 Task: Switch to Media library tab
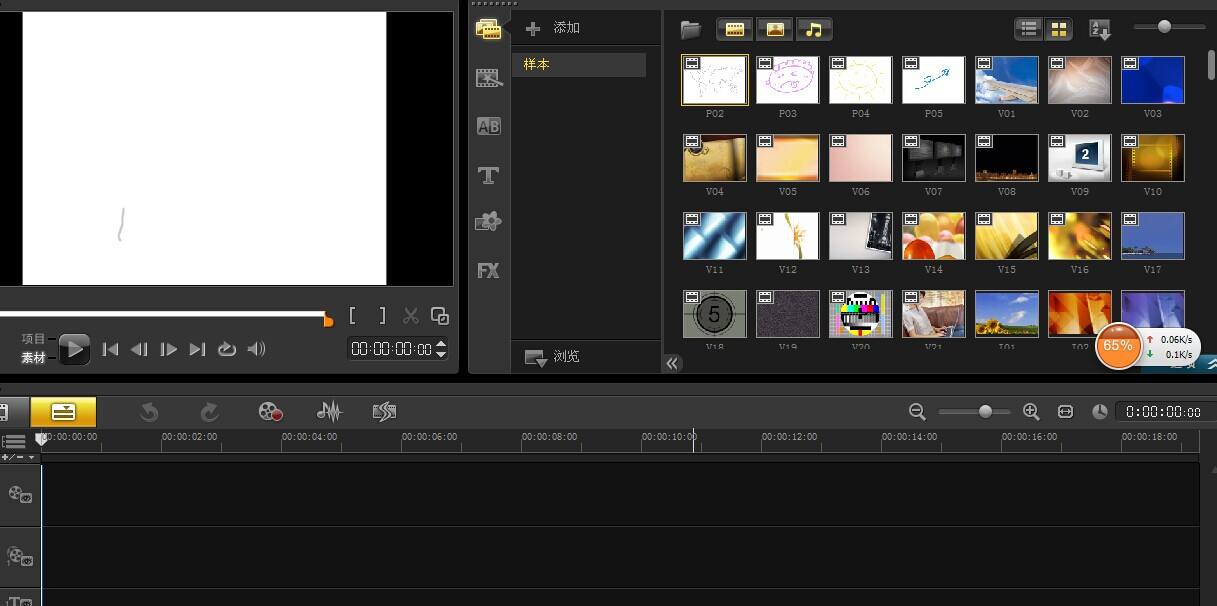click(x=488, y=29)
